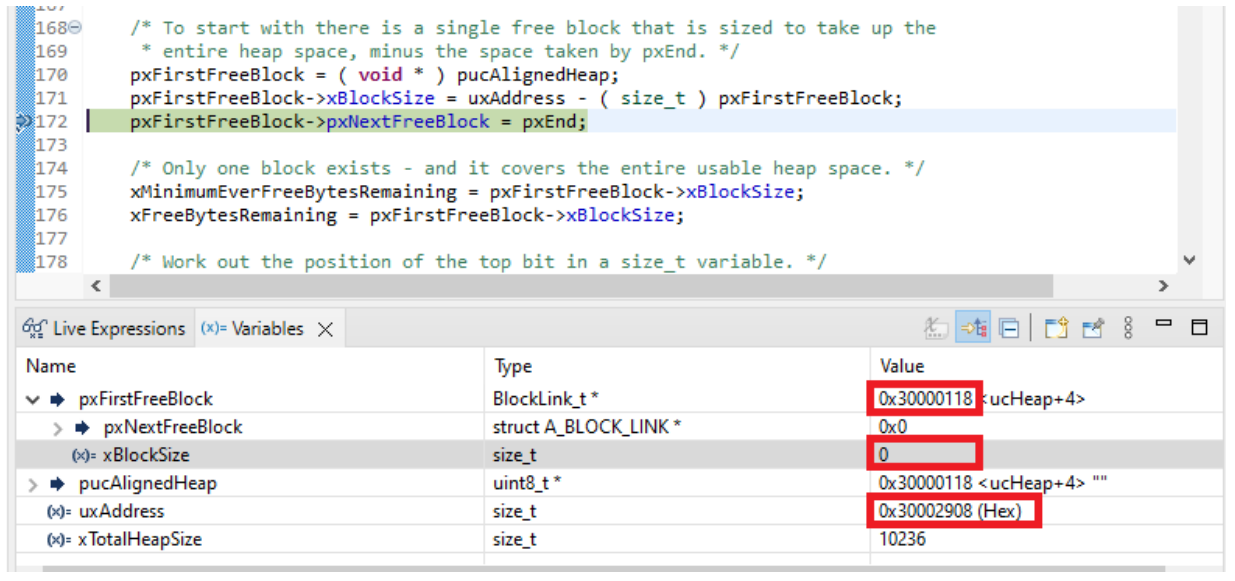
Task: Click the struct A_BLOCK_LINK * type cell
Action: click(588, 428)
